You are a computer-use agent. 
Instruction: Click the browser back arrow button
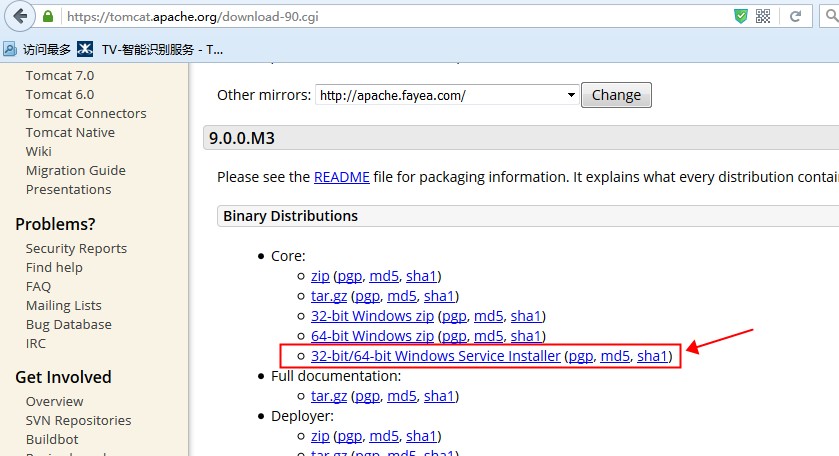coord(20,16)
